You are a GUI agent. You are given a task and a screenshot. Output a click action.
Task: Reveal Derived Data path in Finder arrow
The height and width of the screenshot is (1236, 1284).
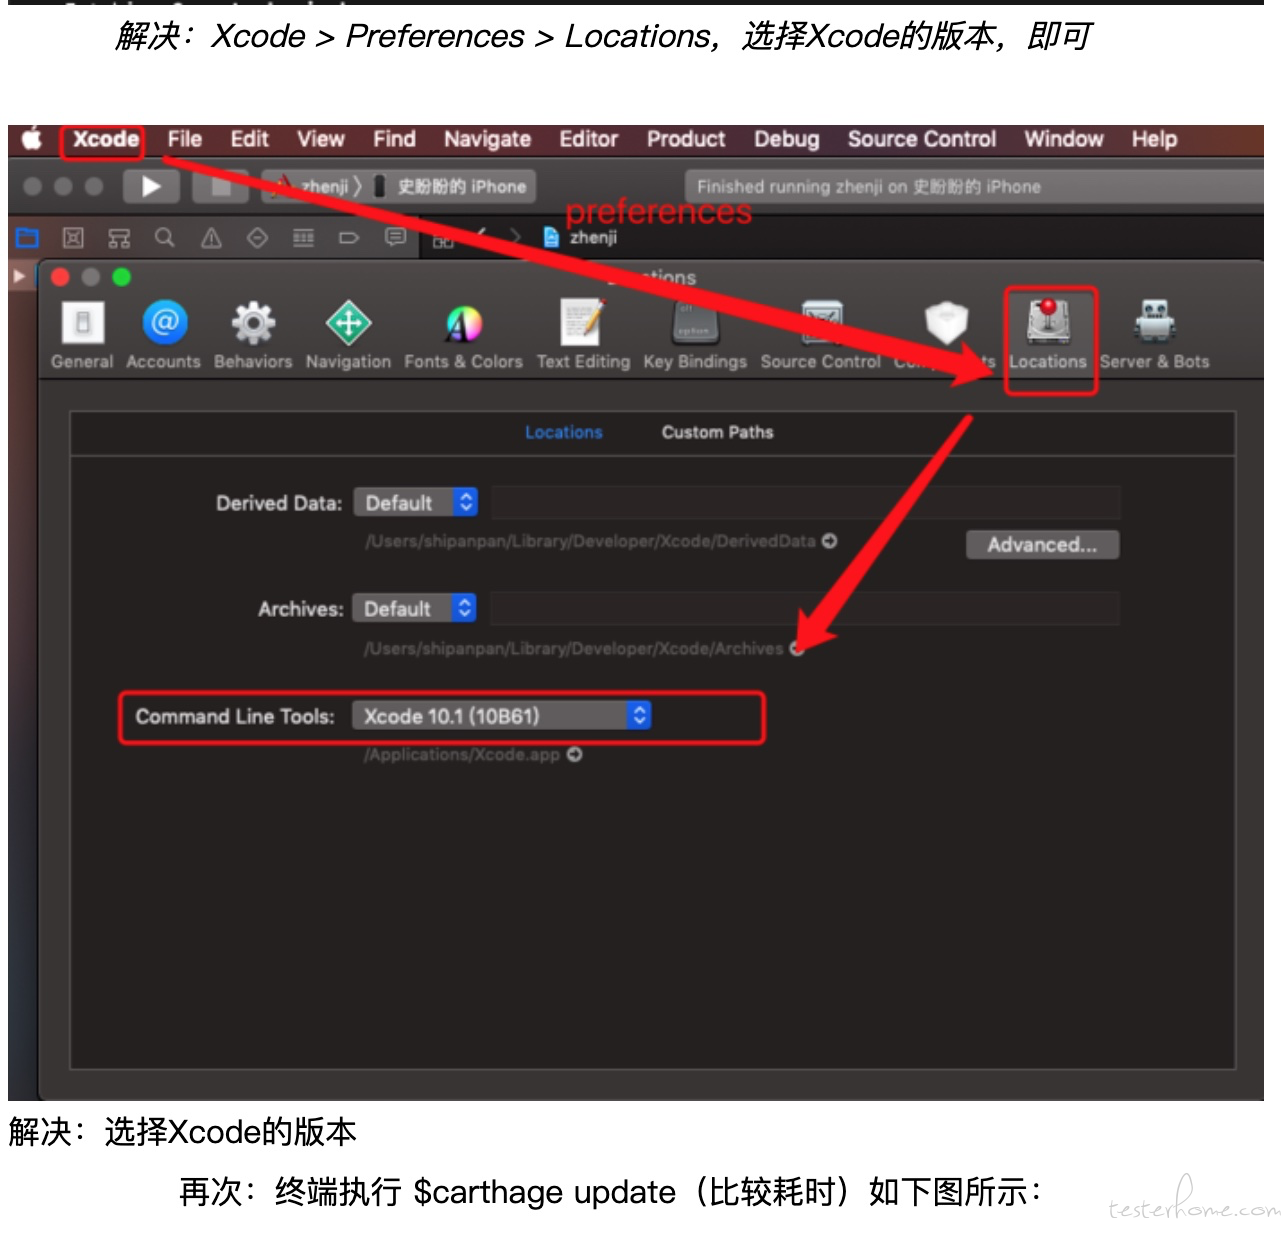[x=829, y=541]
